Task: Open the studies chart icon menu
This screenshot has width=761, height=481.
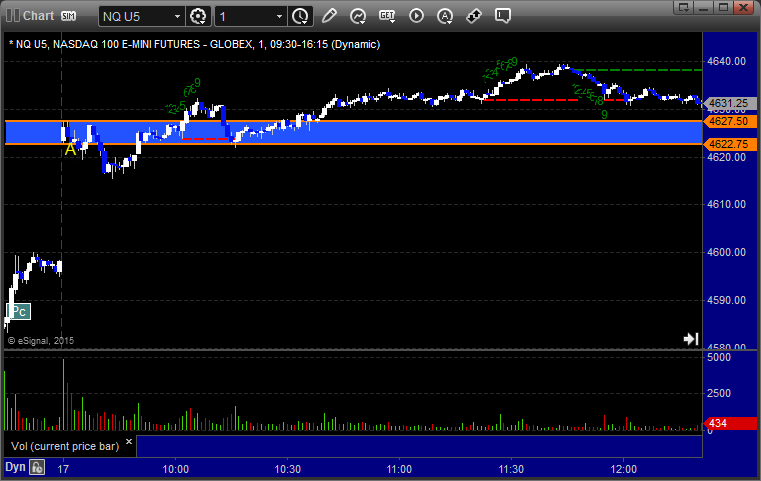Action: coord(358,16)
